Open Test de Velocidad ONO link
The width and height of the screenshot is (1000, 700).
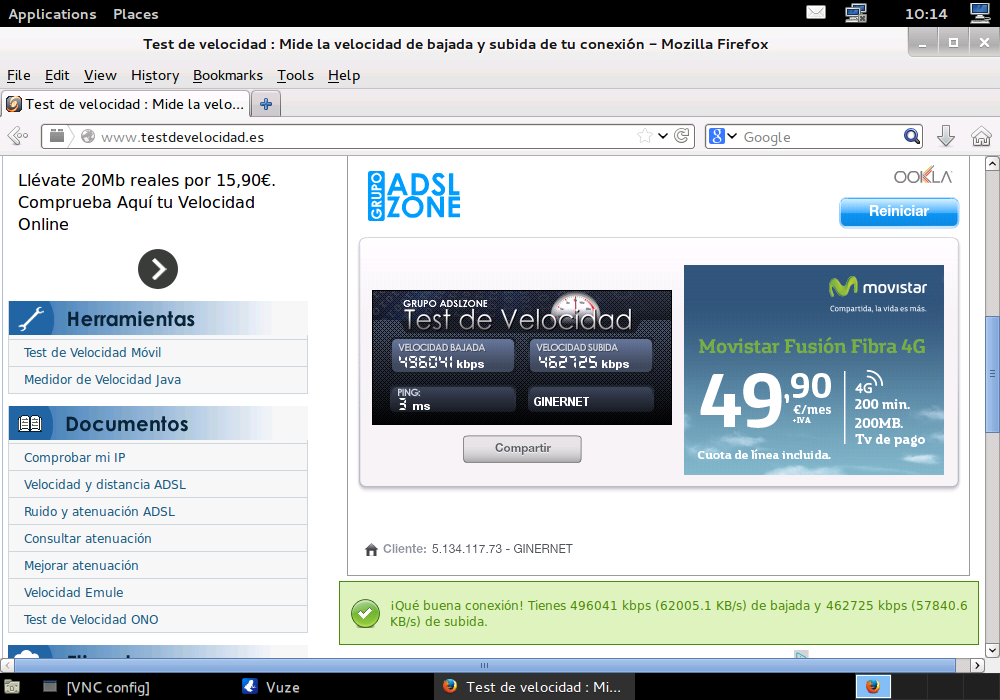coord(91,619)
